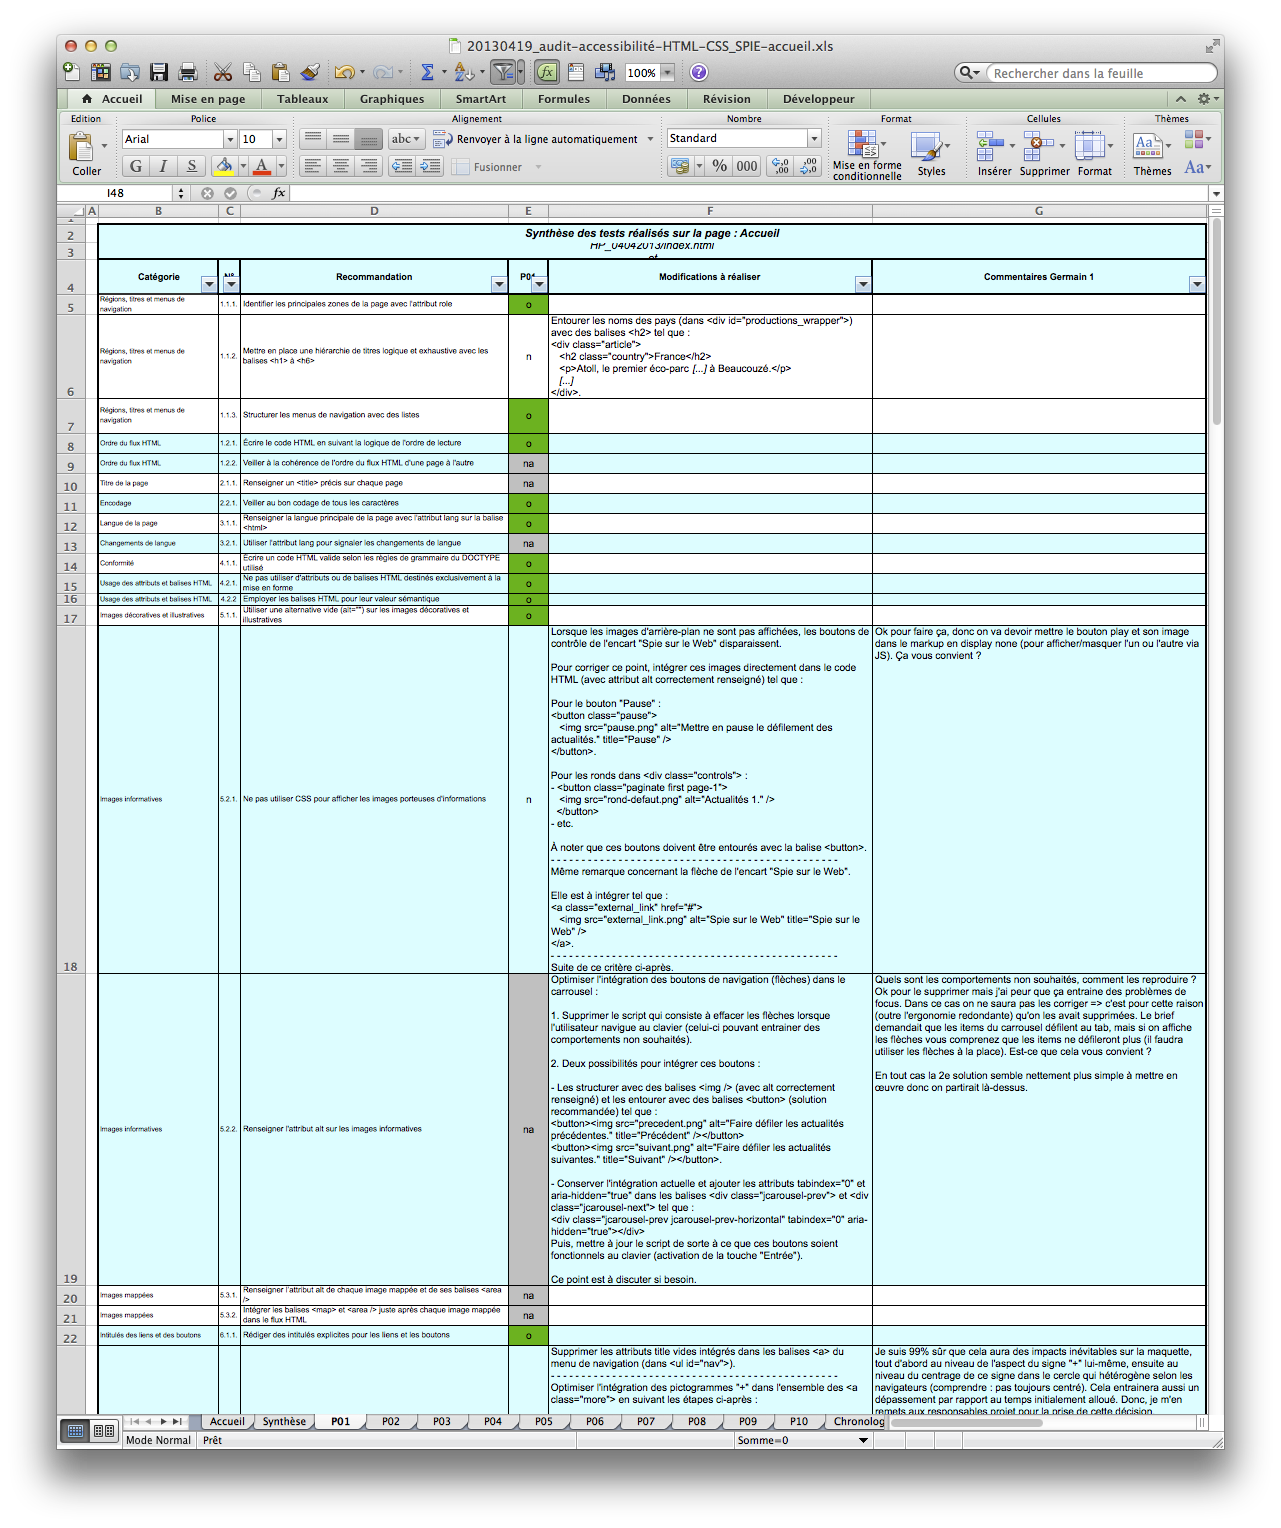Open the template gallery icon
The height and width of the screenshot is (1528, 1281).
click(x=100, y=72)
